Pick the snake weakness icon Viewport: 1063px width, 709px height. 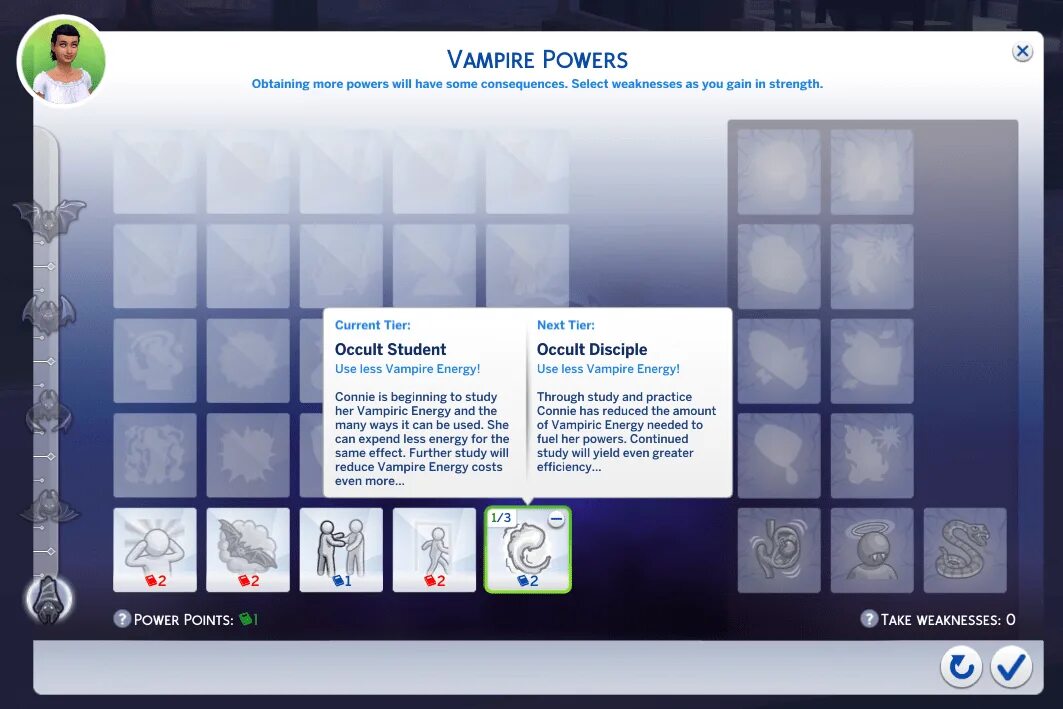coord(965,550)
